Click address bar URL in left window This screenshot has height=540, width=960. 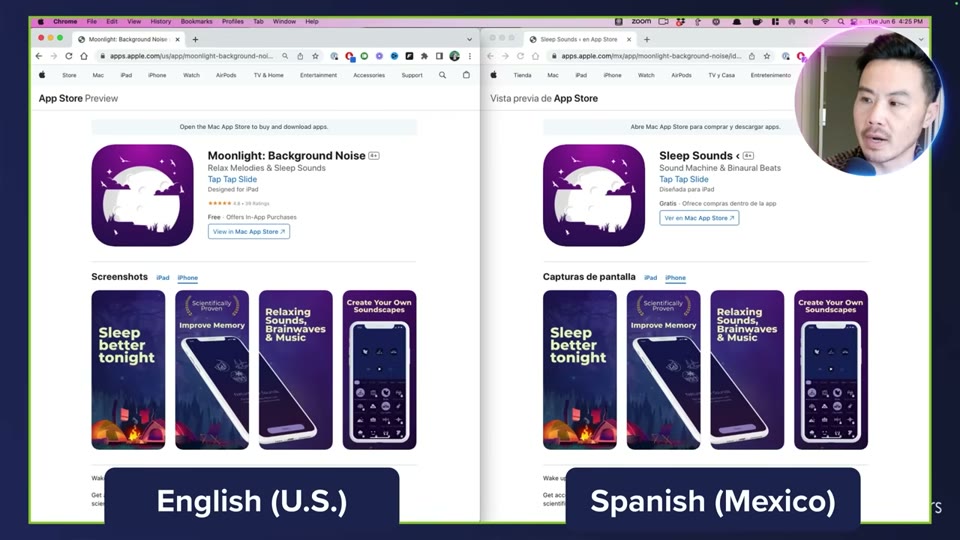[x=192, y=56]
